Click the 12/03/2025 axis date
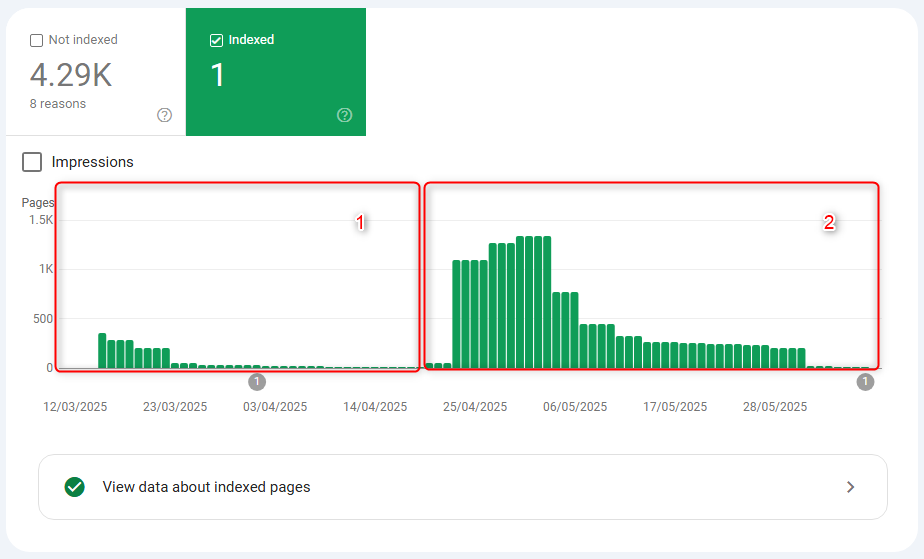The height and width of the screenshot is (559, 924). [75, 406]
